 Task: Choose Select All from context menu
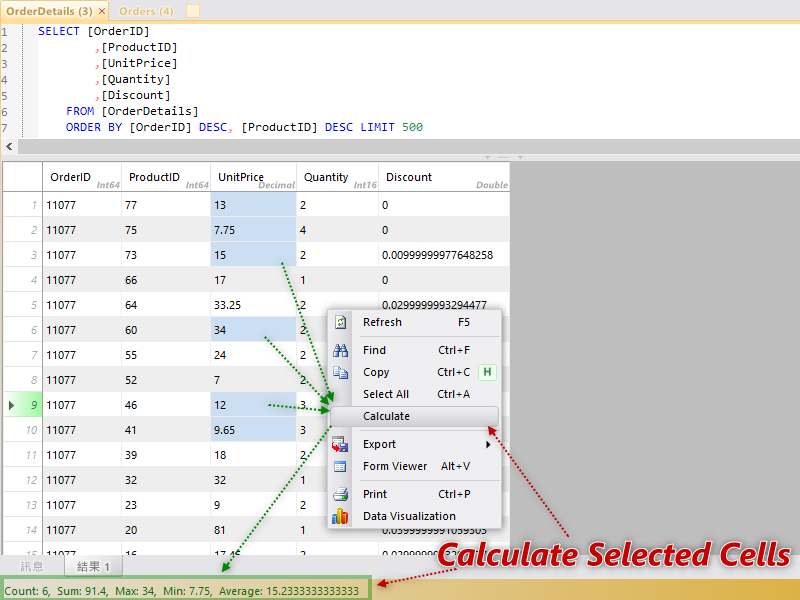click(414, 394)
